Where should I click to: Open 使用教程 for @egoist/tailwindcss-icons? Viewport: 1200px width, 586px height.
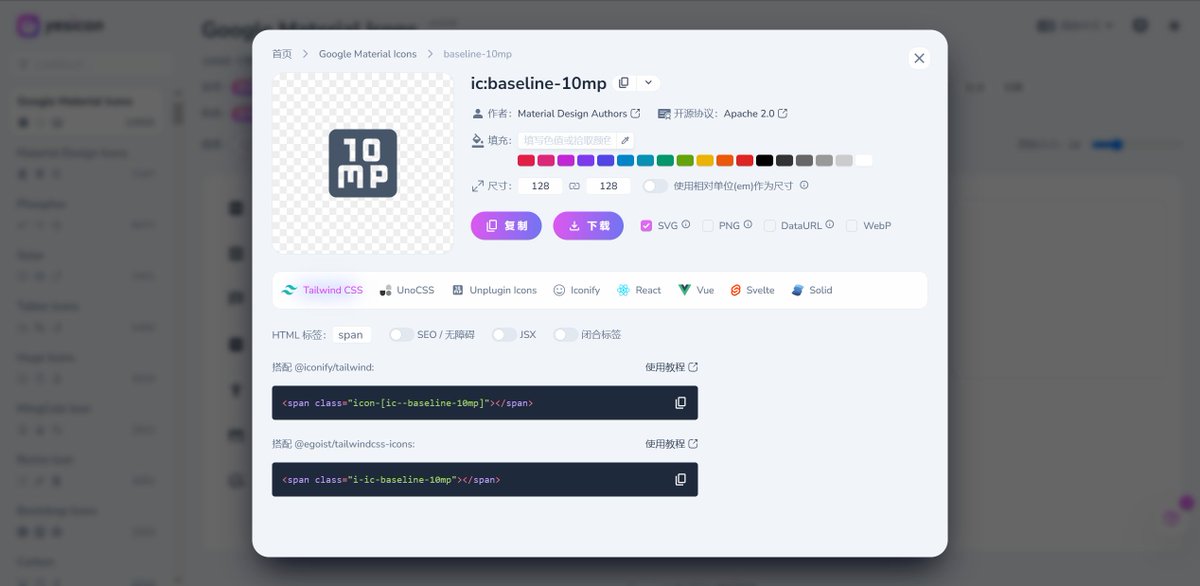point(671,444)
